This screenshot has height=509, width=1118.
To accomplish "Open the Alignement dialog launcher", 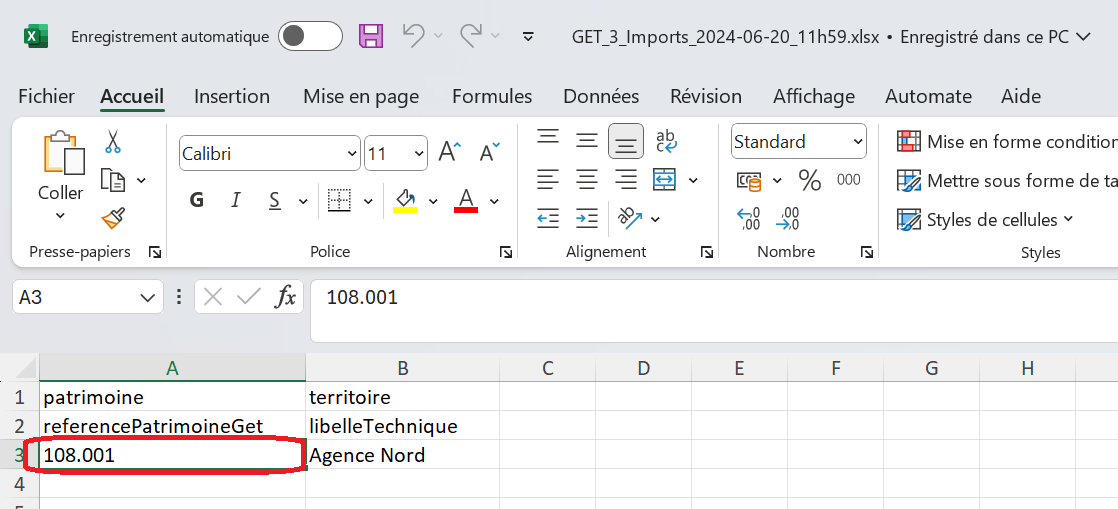I will (707, 252).
